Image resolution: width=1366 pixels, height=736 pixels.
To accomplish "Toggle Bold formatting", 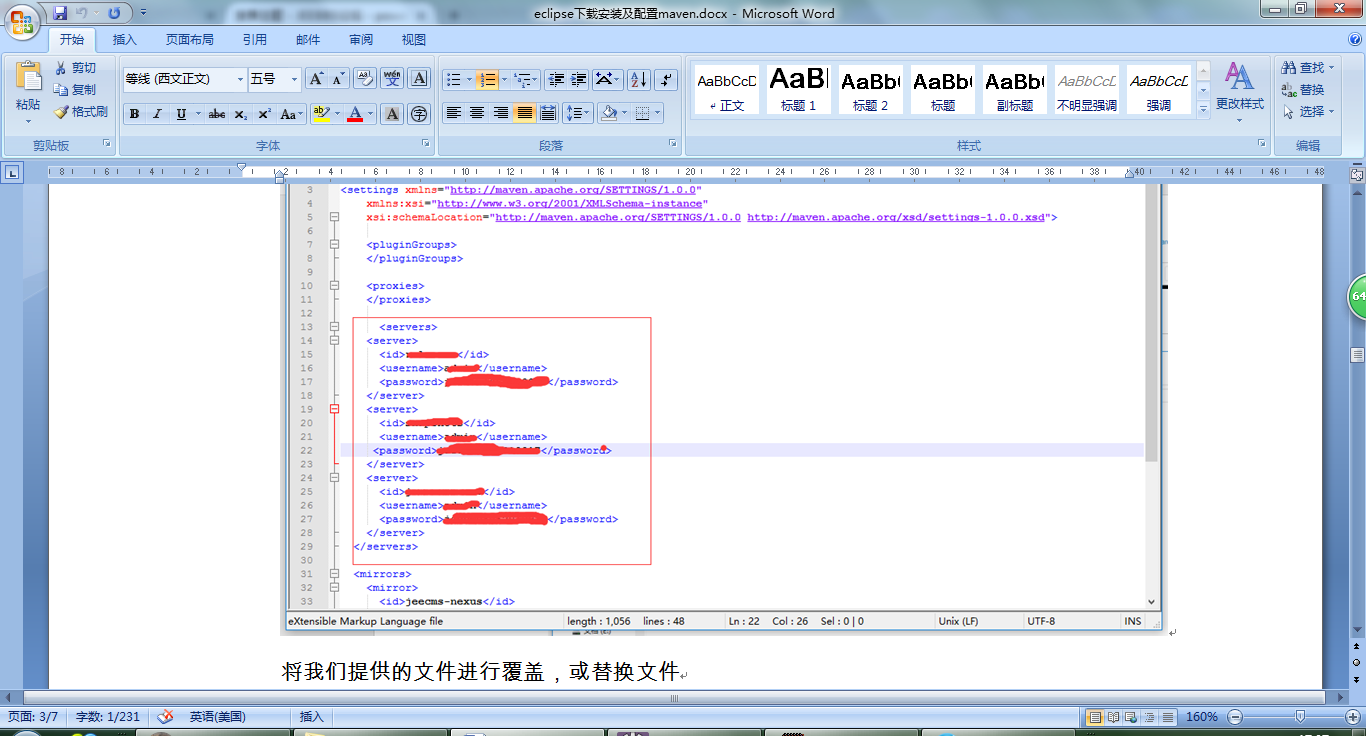I will (x=134, y=114).
